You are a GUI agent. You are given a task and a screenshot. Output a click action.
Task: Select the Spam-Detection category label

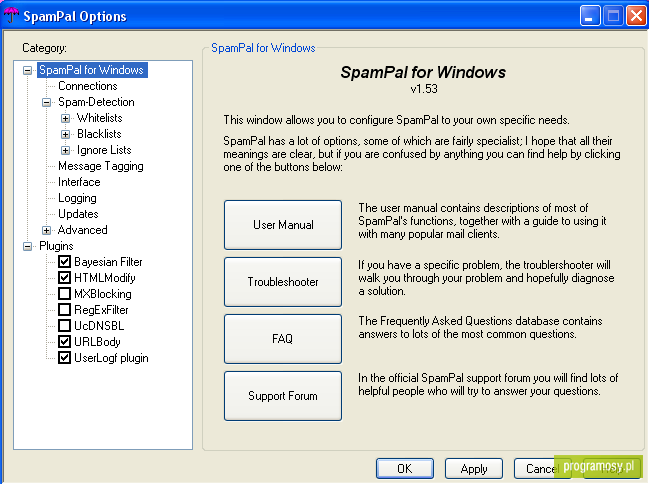pyautogui.click(x=96, y=102)
